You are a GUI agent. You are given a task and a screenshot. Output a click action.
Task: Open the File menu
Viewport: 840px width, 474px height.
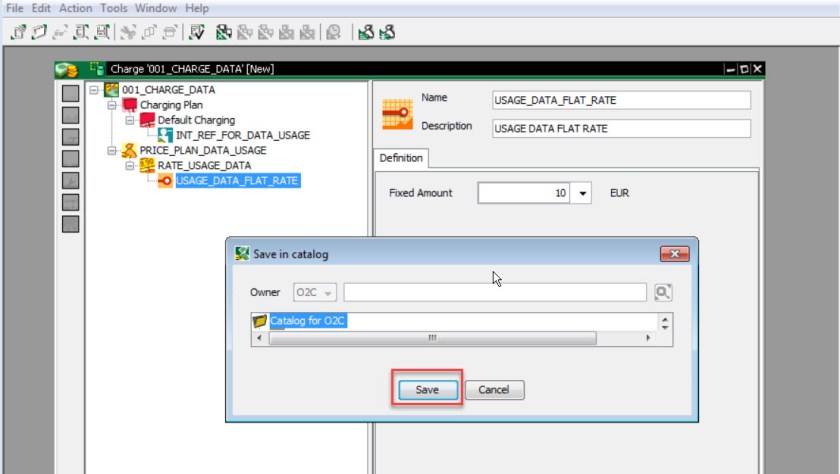[14, 9]
